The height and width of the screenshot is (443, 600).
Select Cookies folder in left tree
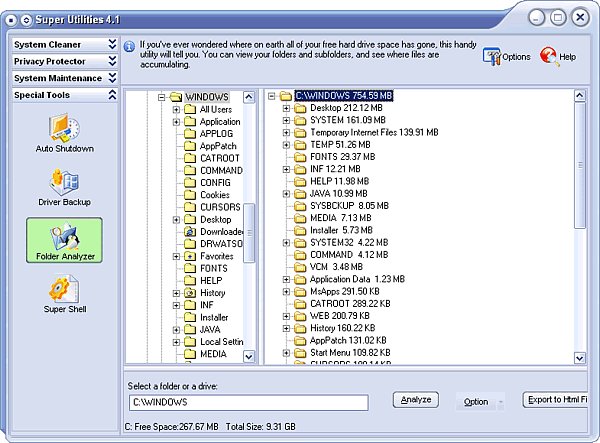coord(215,195)
